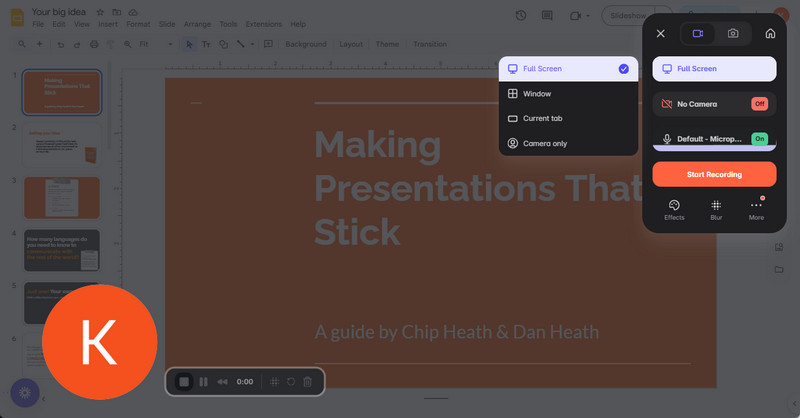Restart recording with circular arrow icon
The height and width of the screenshot is (418, 800).
pyautogui.click(x=291, y=382)
